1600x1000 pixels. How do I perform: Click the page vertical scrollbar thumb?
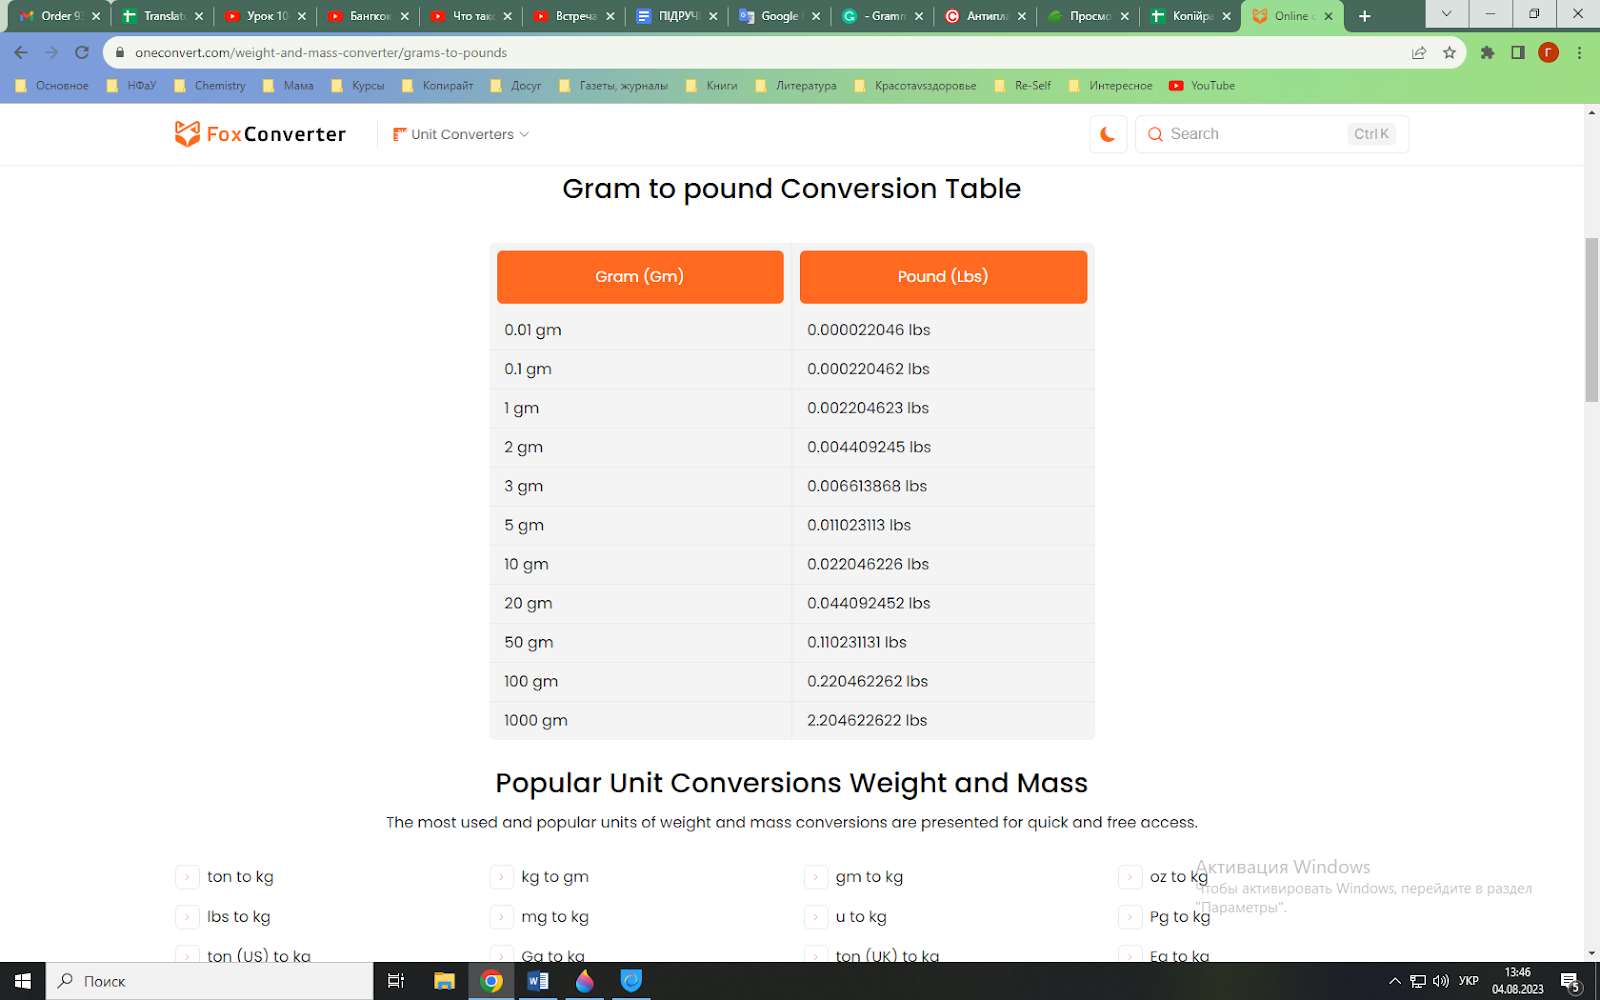(x=1592, y=320)
